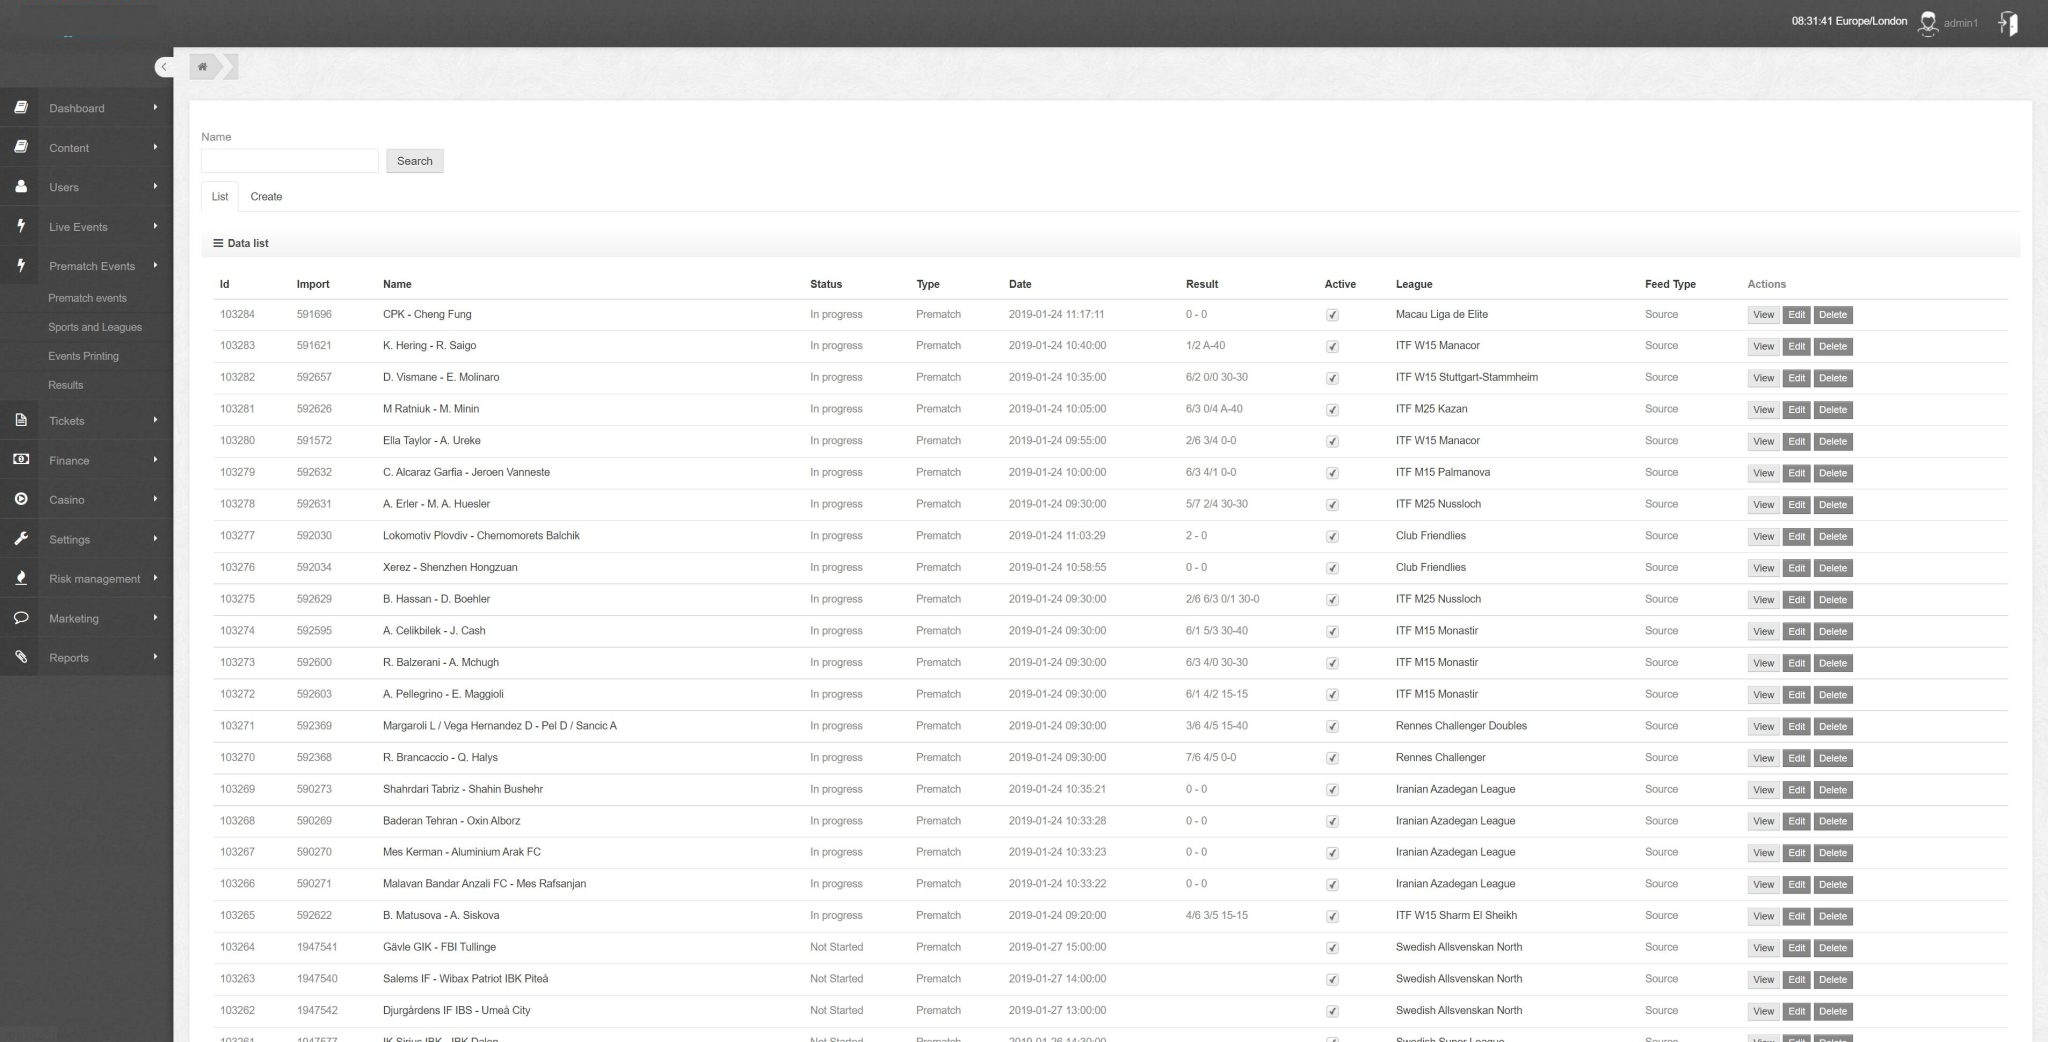
Task: Open Sports and Leagues submenu item
Action: 95,327
